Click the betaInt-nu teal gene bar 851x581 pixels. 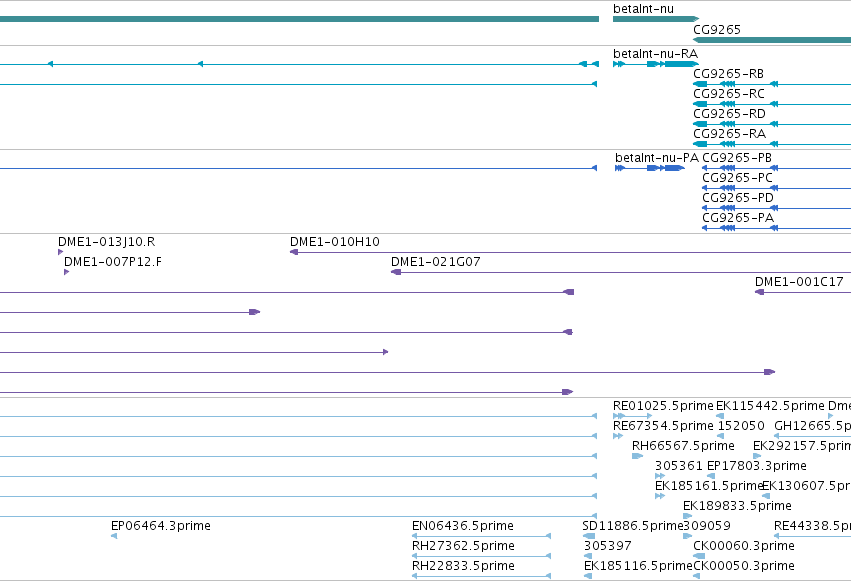[656, 19]
